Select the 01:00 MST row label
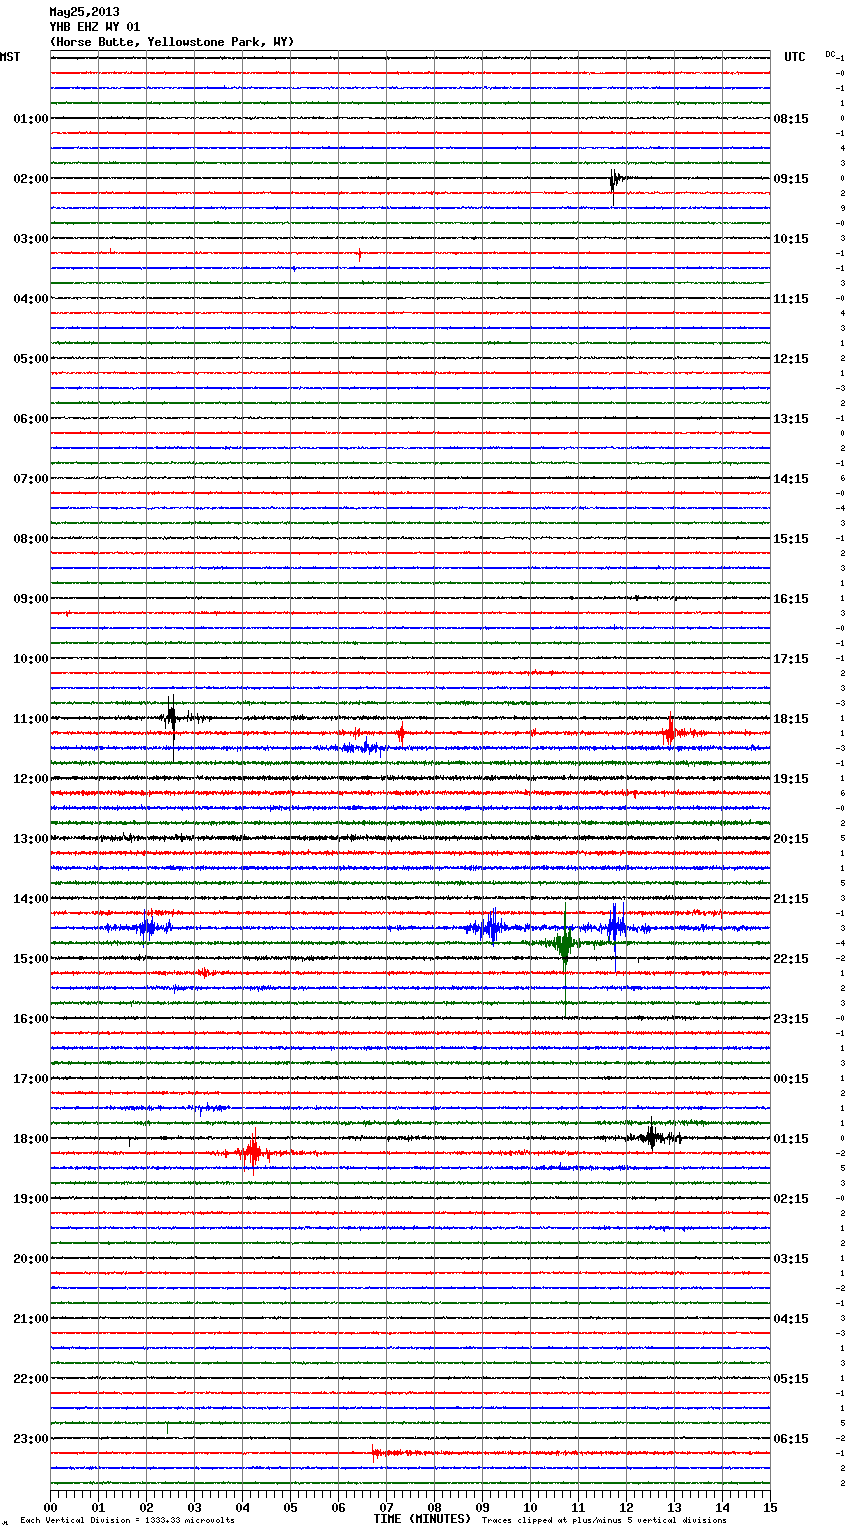Screen dimensions: 850x1534 [x=31, y=119]
